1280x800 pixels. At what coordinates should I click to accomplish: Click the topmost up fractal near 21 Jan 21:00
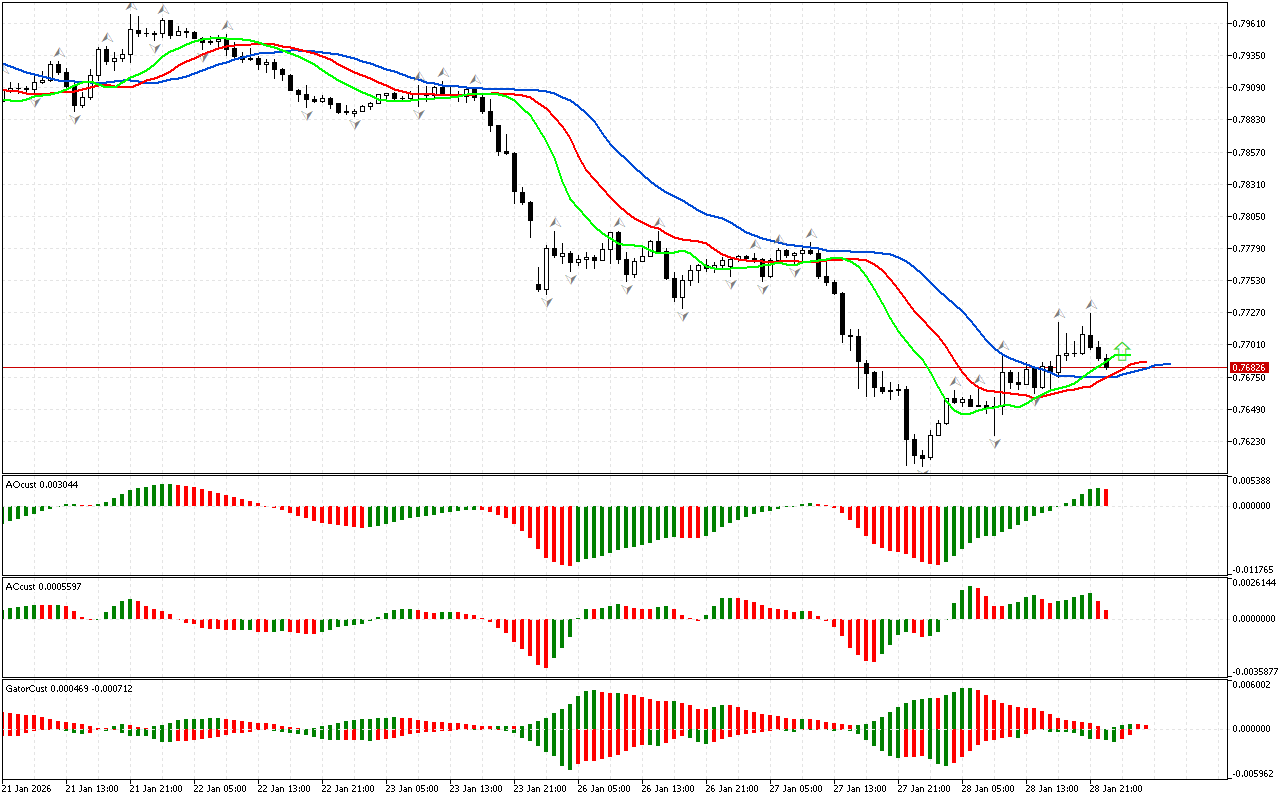[x=131, y=6]
